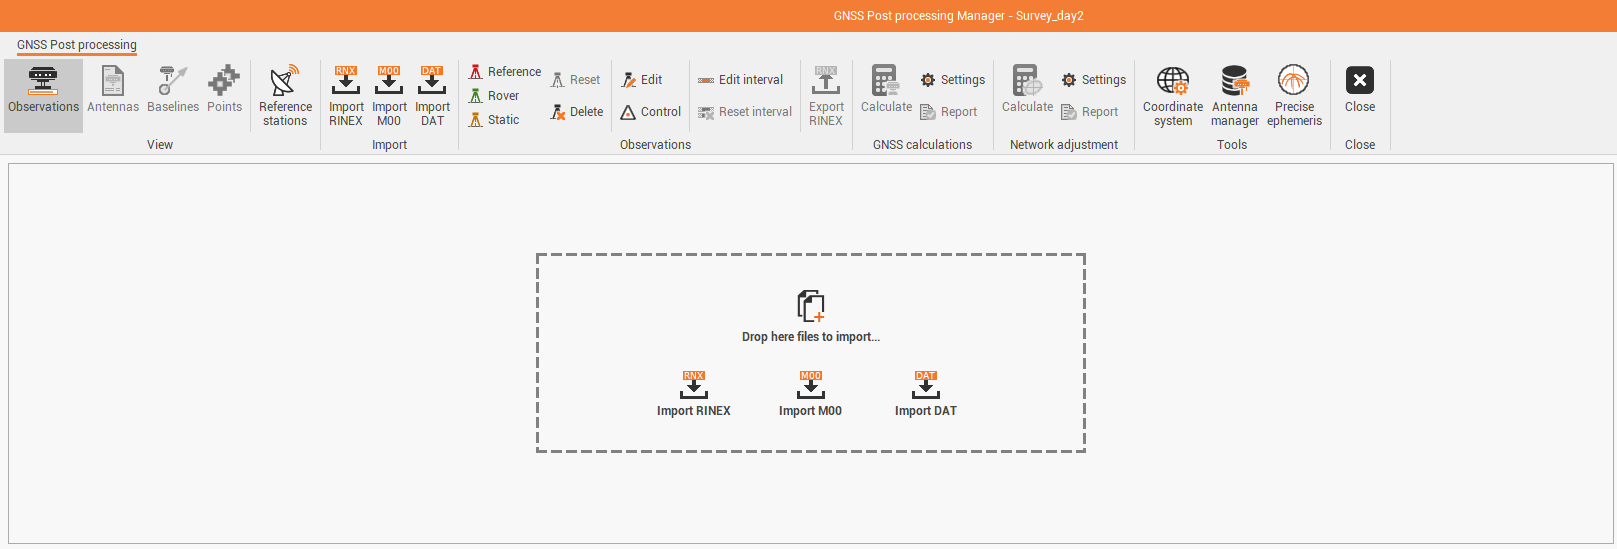Click Import RINEX in drop zone
The width and height of the screenshot is (1617, 549).
[694, 394]
